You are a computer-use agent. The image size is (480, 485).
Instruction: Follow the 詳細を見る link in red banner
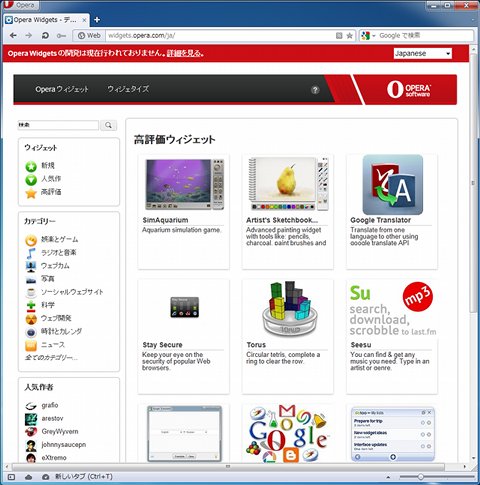[x=184, y=53]
